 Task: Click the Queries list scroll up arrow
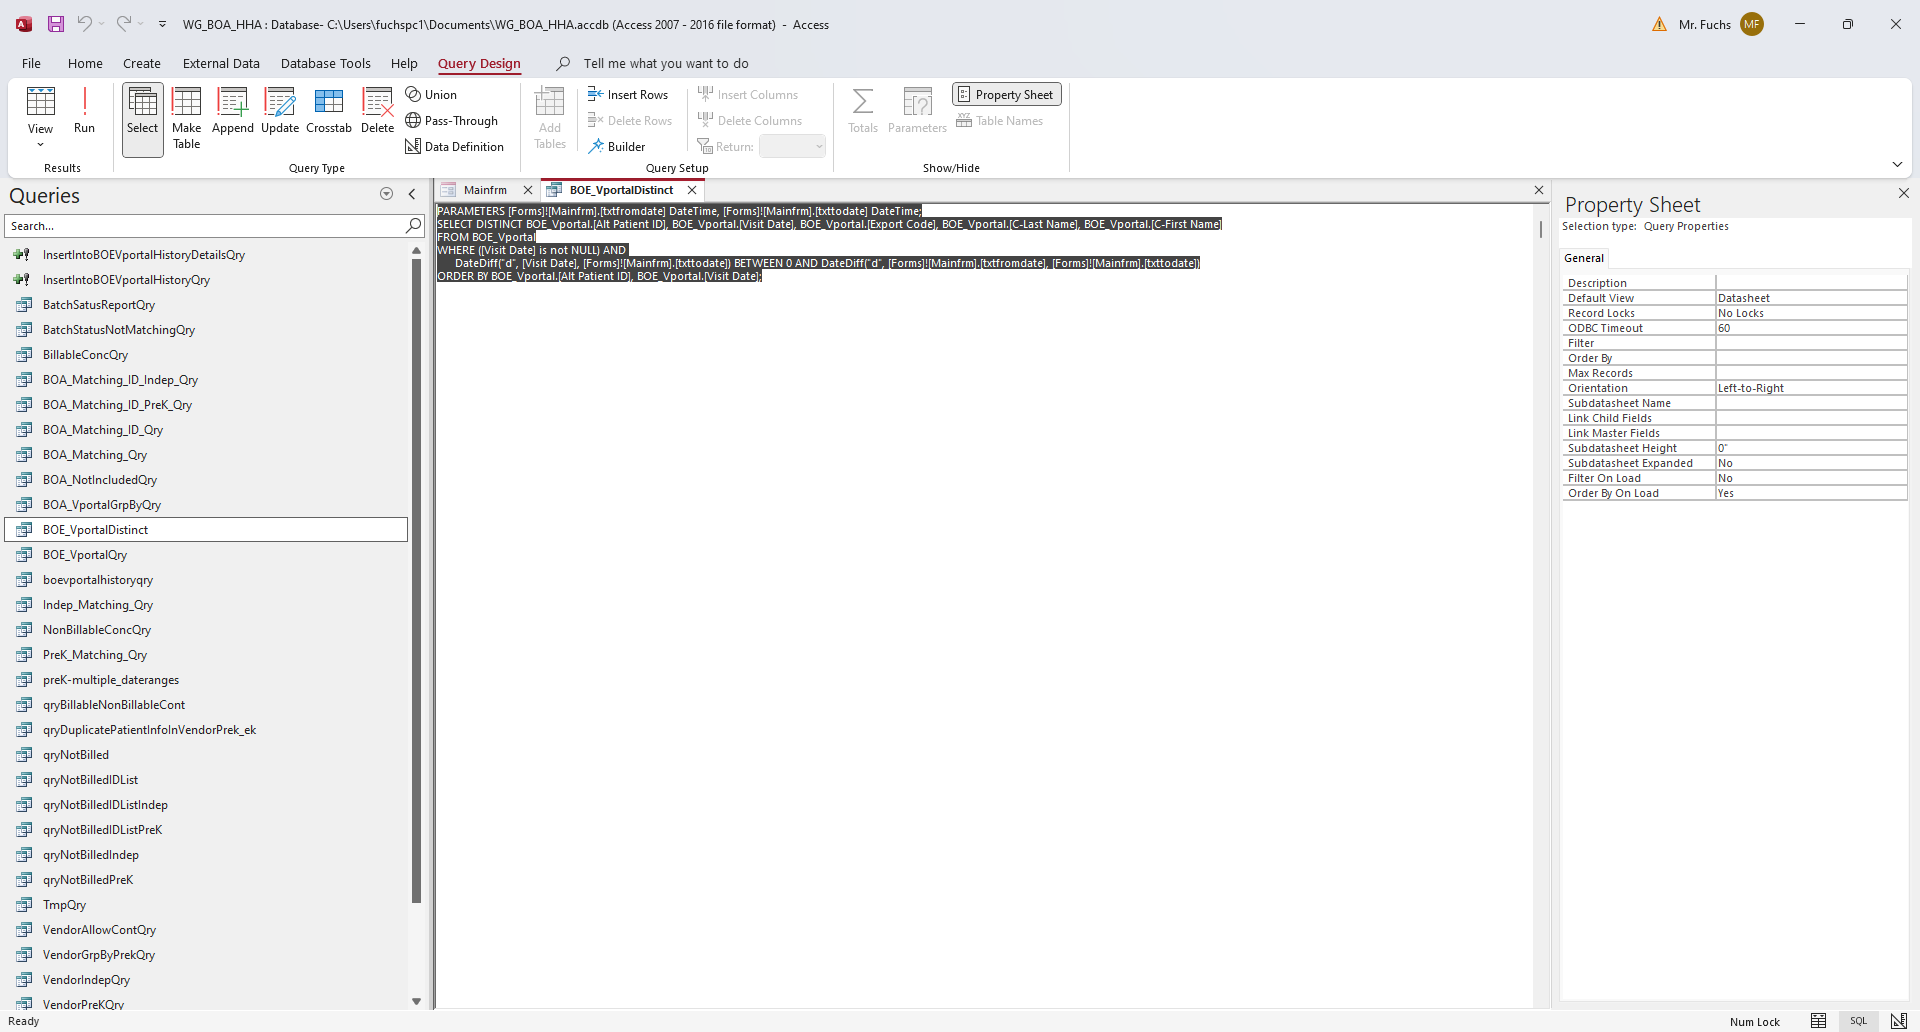[x=417, y=251]
